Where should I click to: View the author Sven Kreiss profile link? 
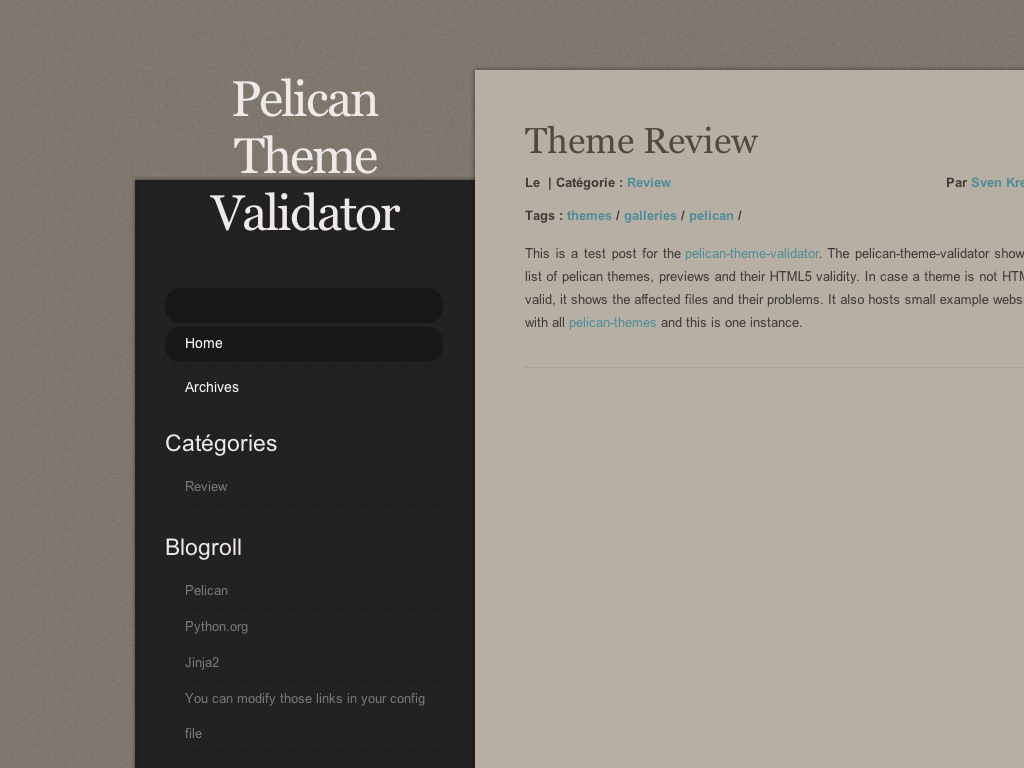(997, 182)
